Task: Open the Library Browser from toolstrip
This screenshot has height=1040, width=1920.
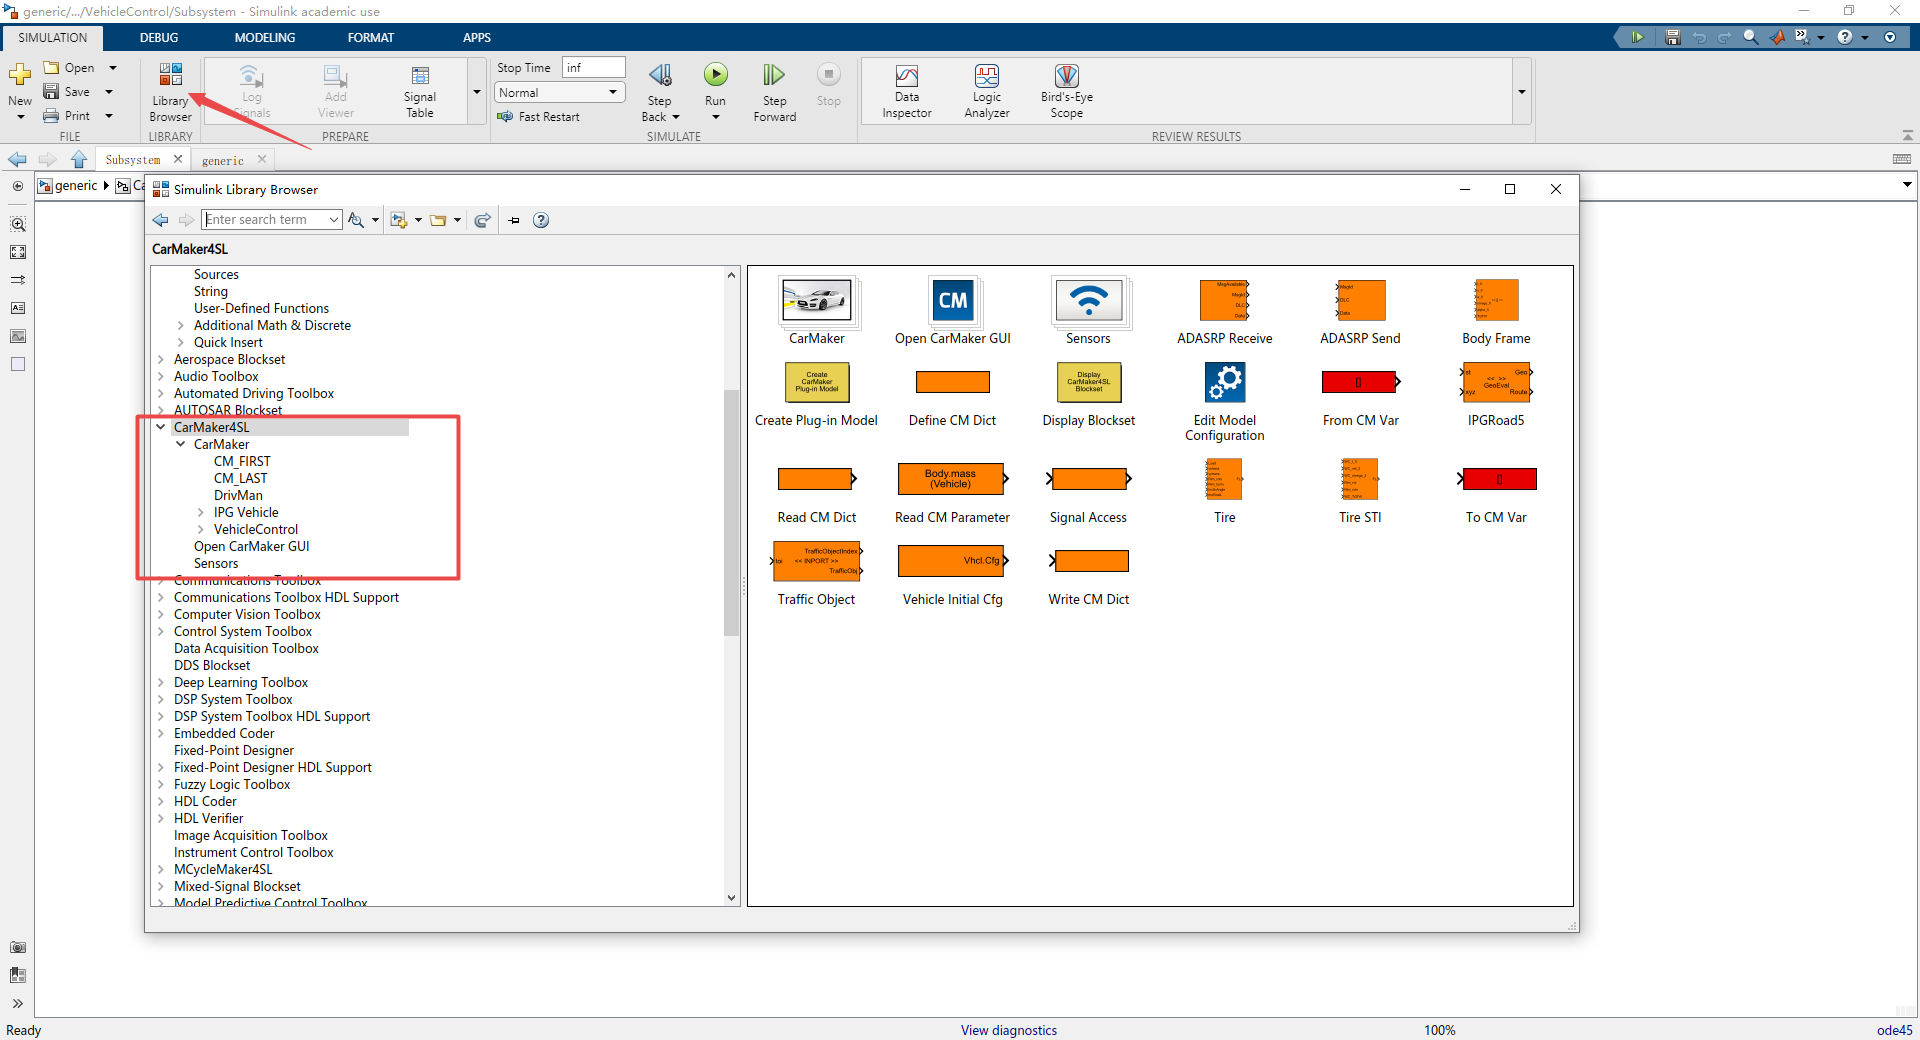Action: (171, 92)
